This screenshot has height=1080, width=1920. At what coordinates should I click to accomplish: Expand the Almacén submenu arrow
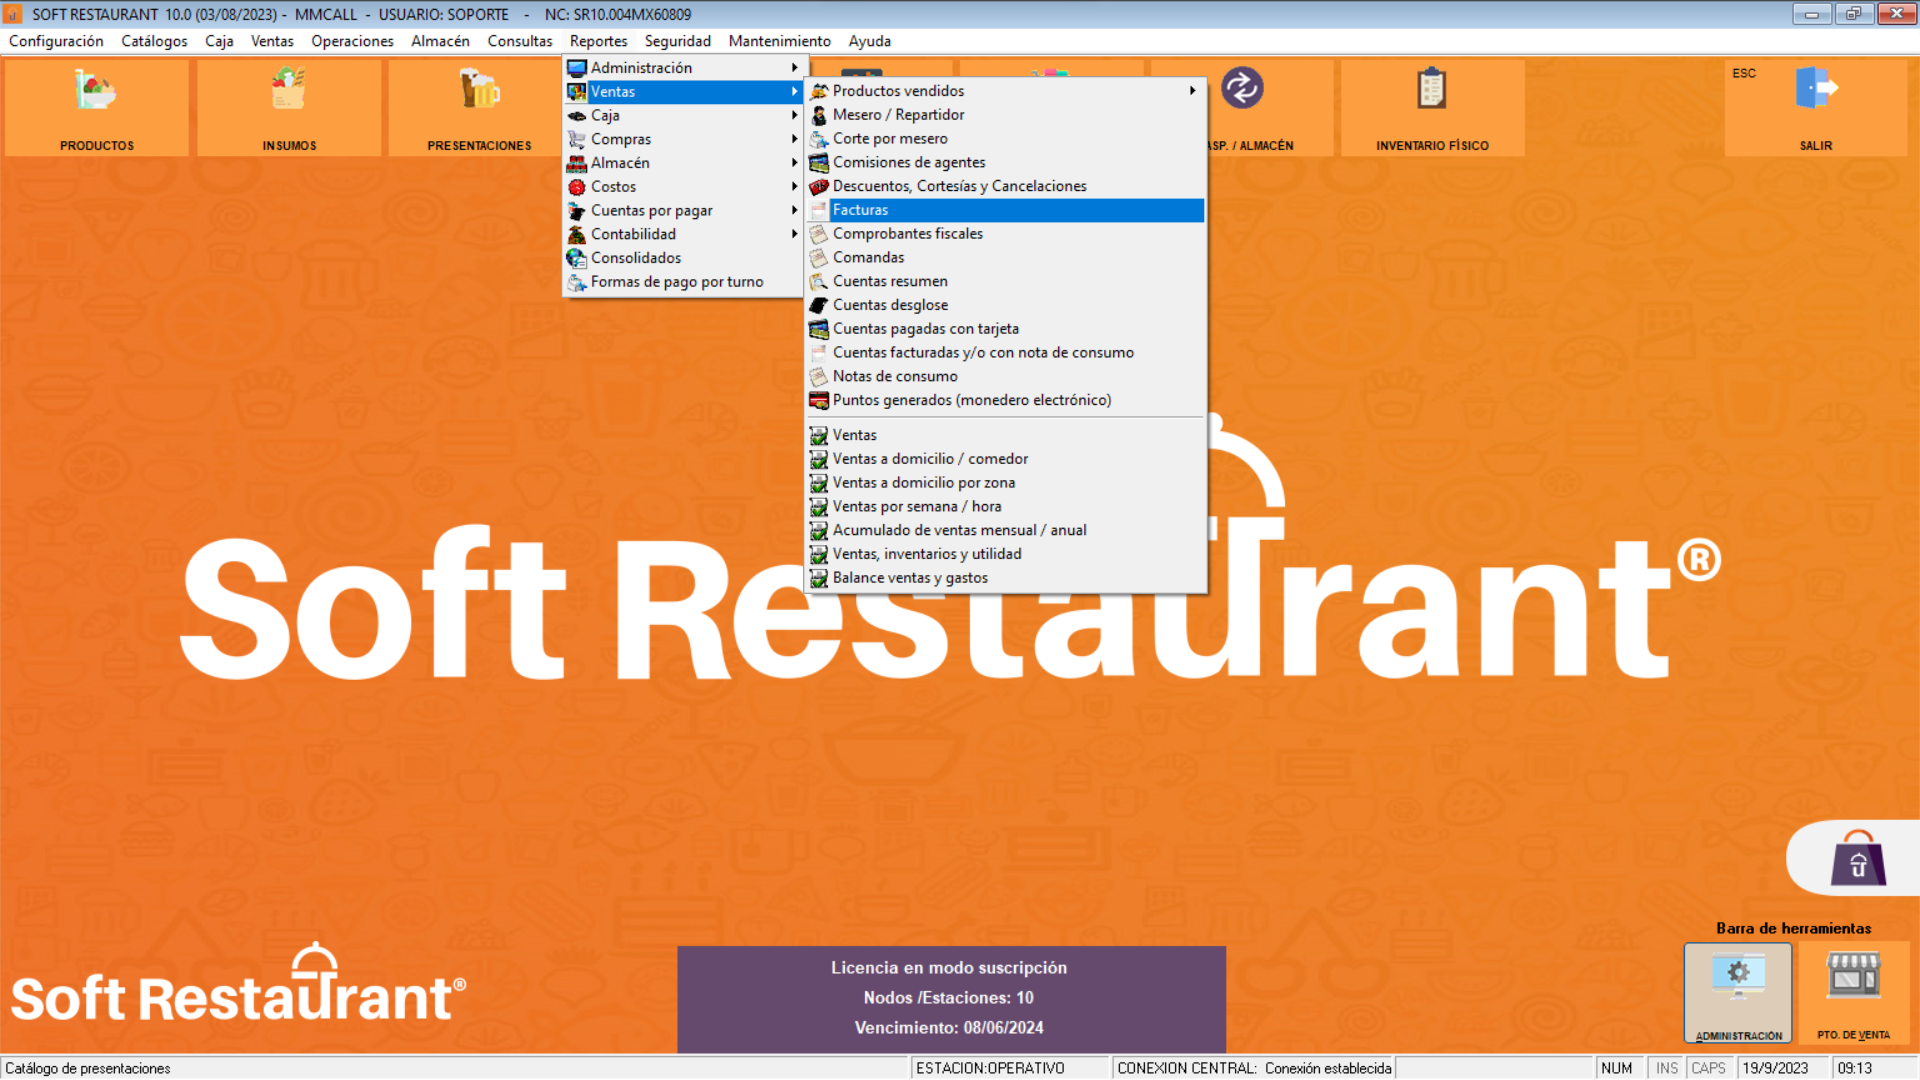(x=795, y=163)
